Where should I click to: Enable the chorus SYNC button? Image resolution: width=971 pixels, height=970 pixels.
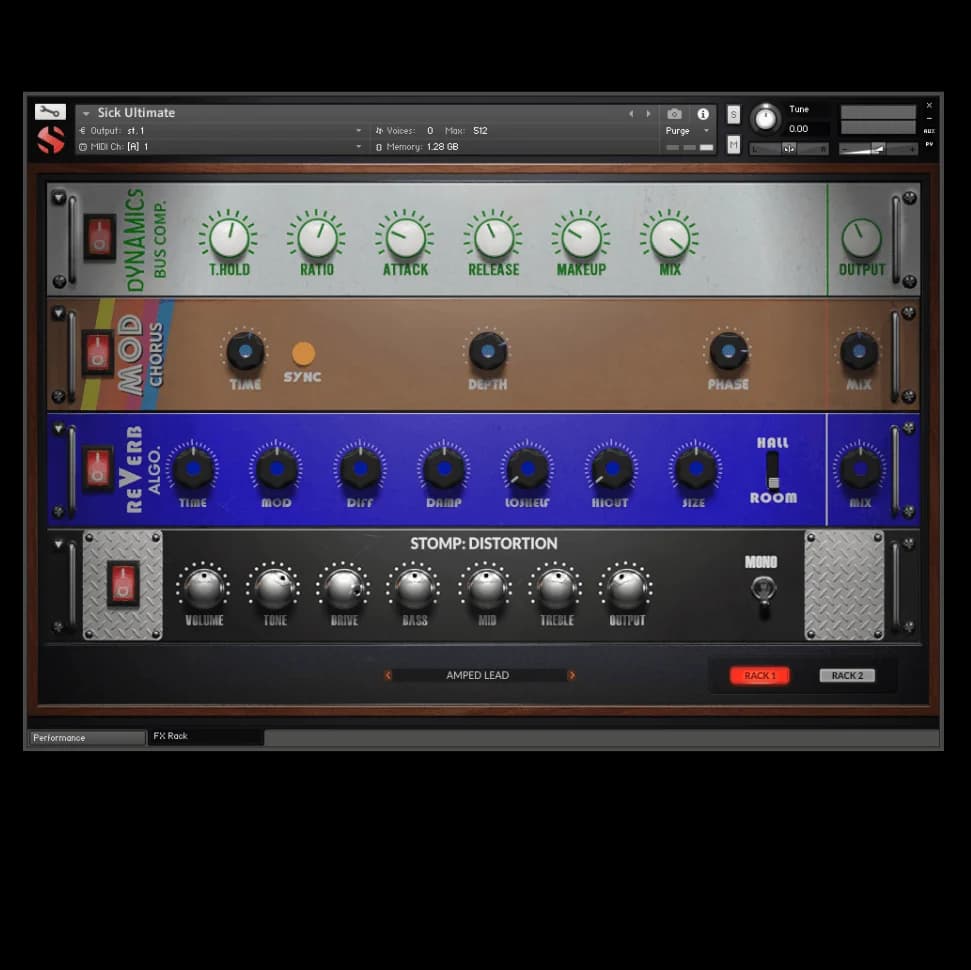303,354
